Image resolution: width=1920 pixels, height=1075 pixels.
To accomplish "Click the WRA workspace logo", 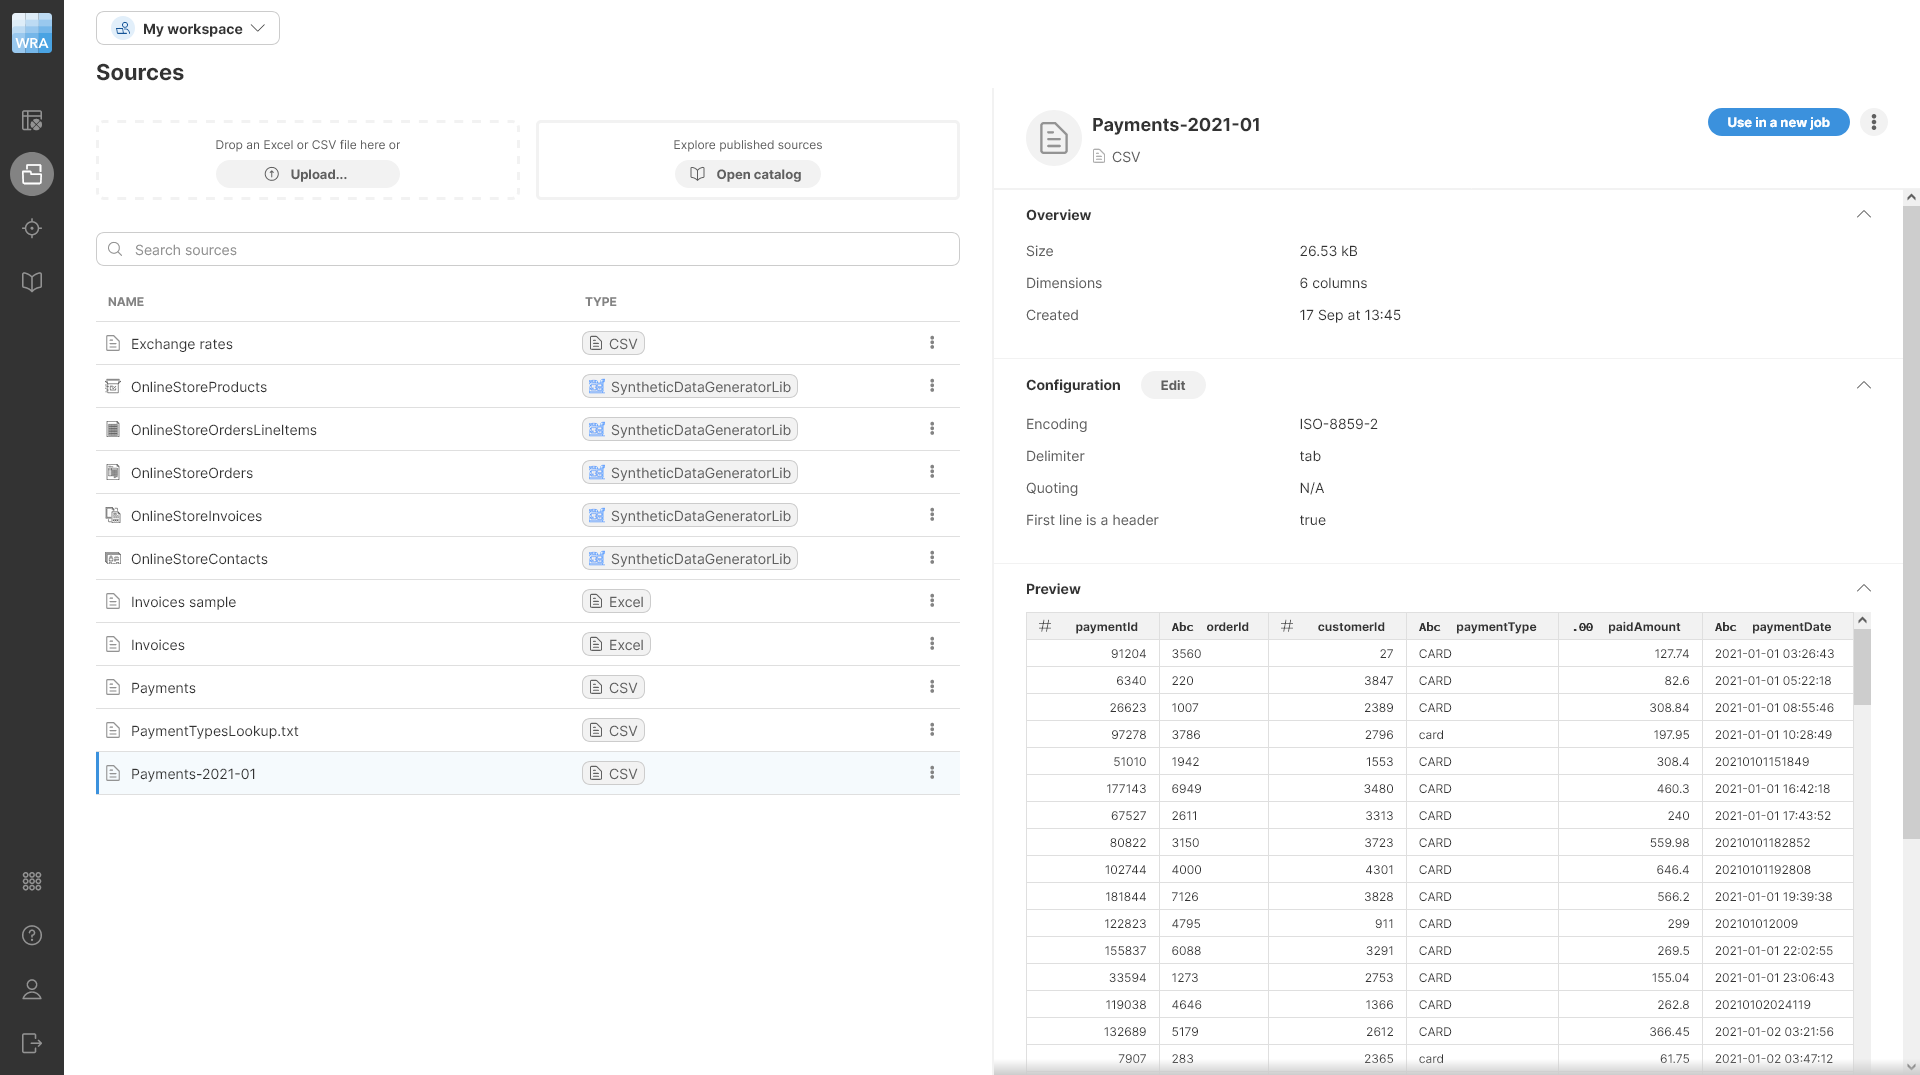I will coord(31,31).
